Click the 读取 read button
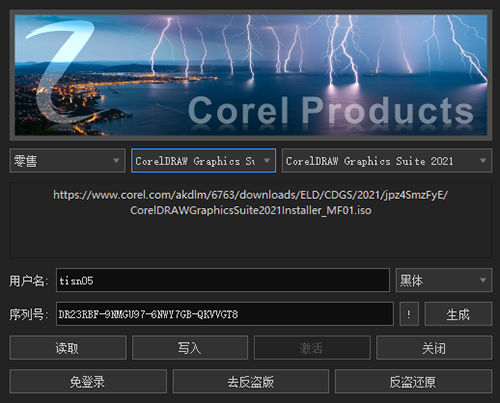 pos(68,348)
